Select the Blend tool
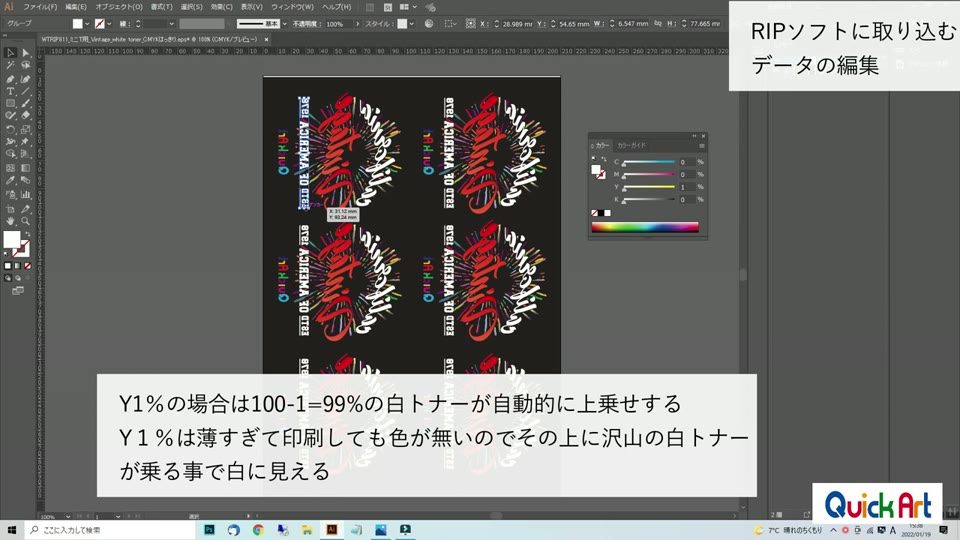 (x=26, y=181)
